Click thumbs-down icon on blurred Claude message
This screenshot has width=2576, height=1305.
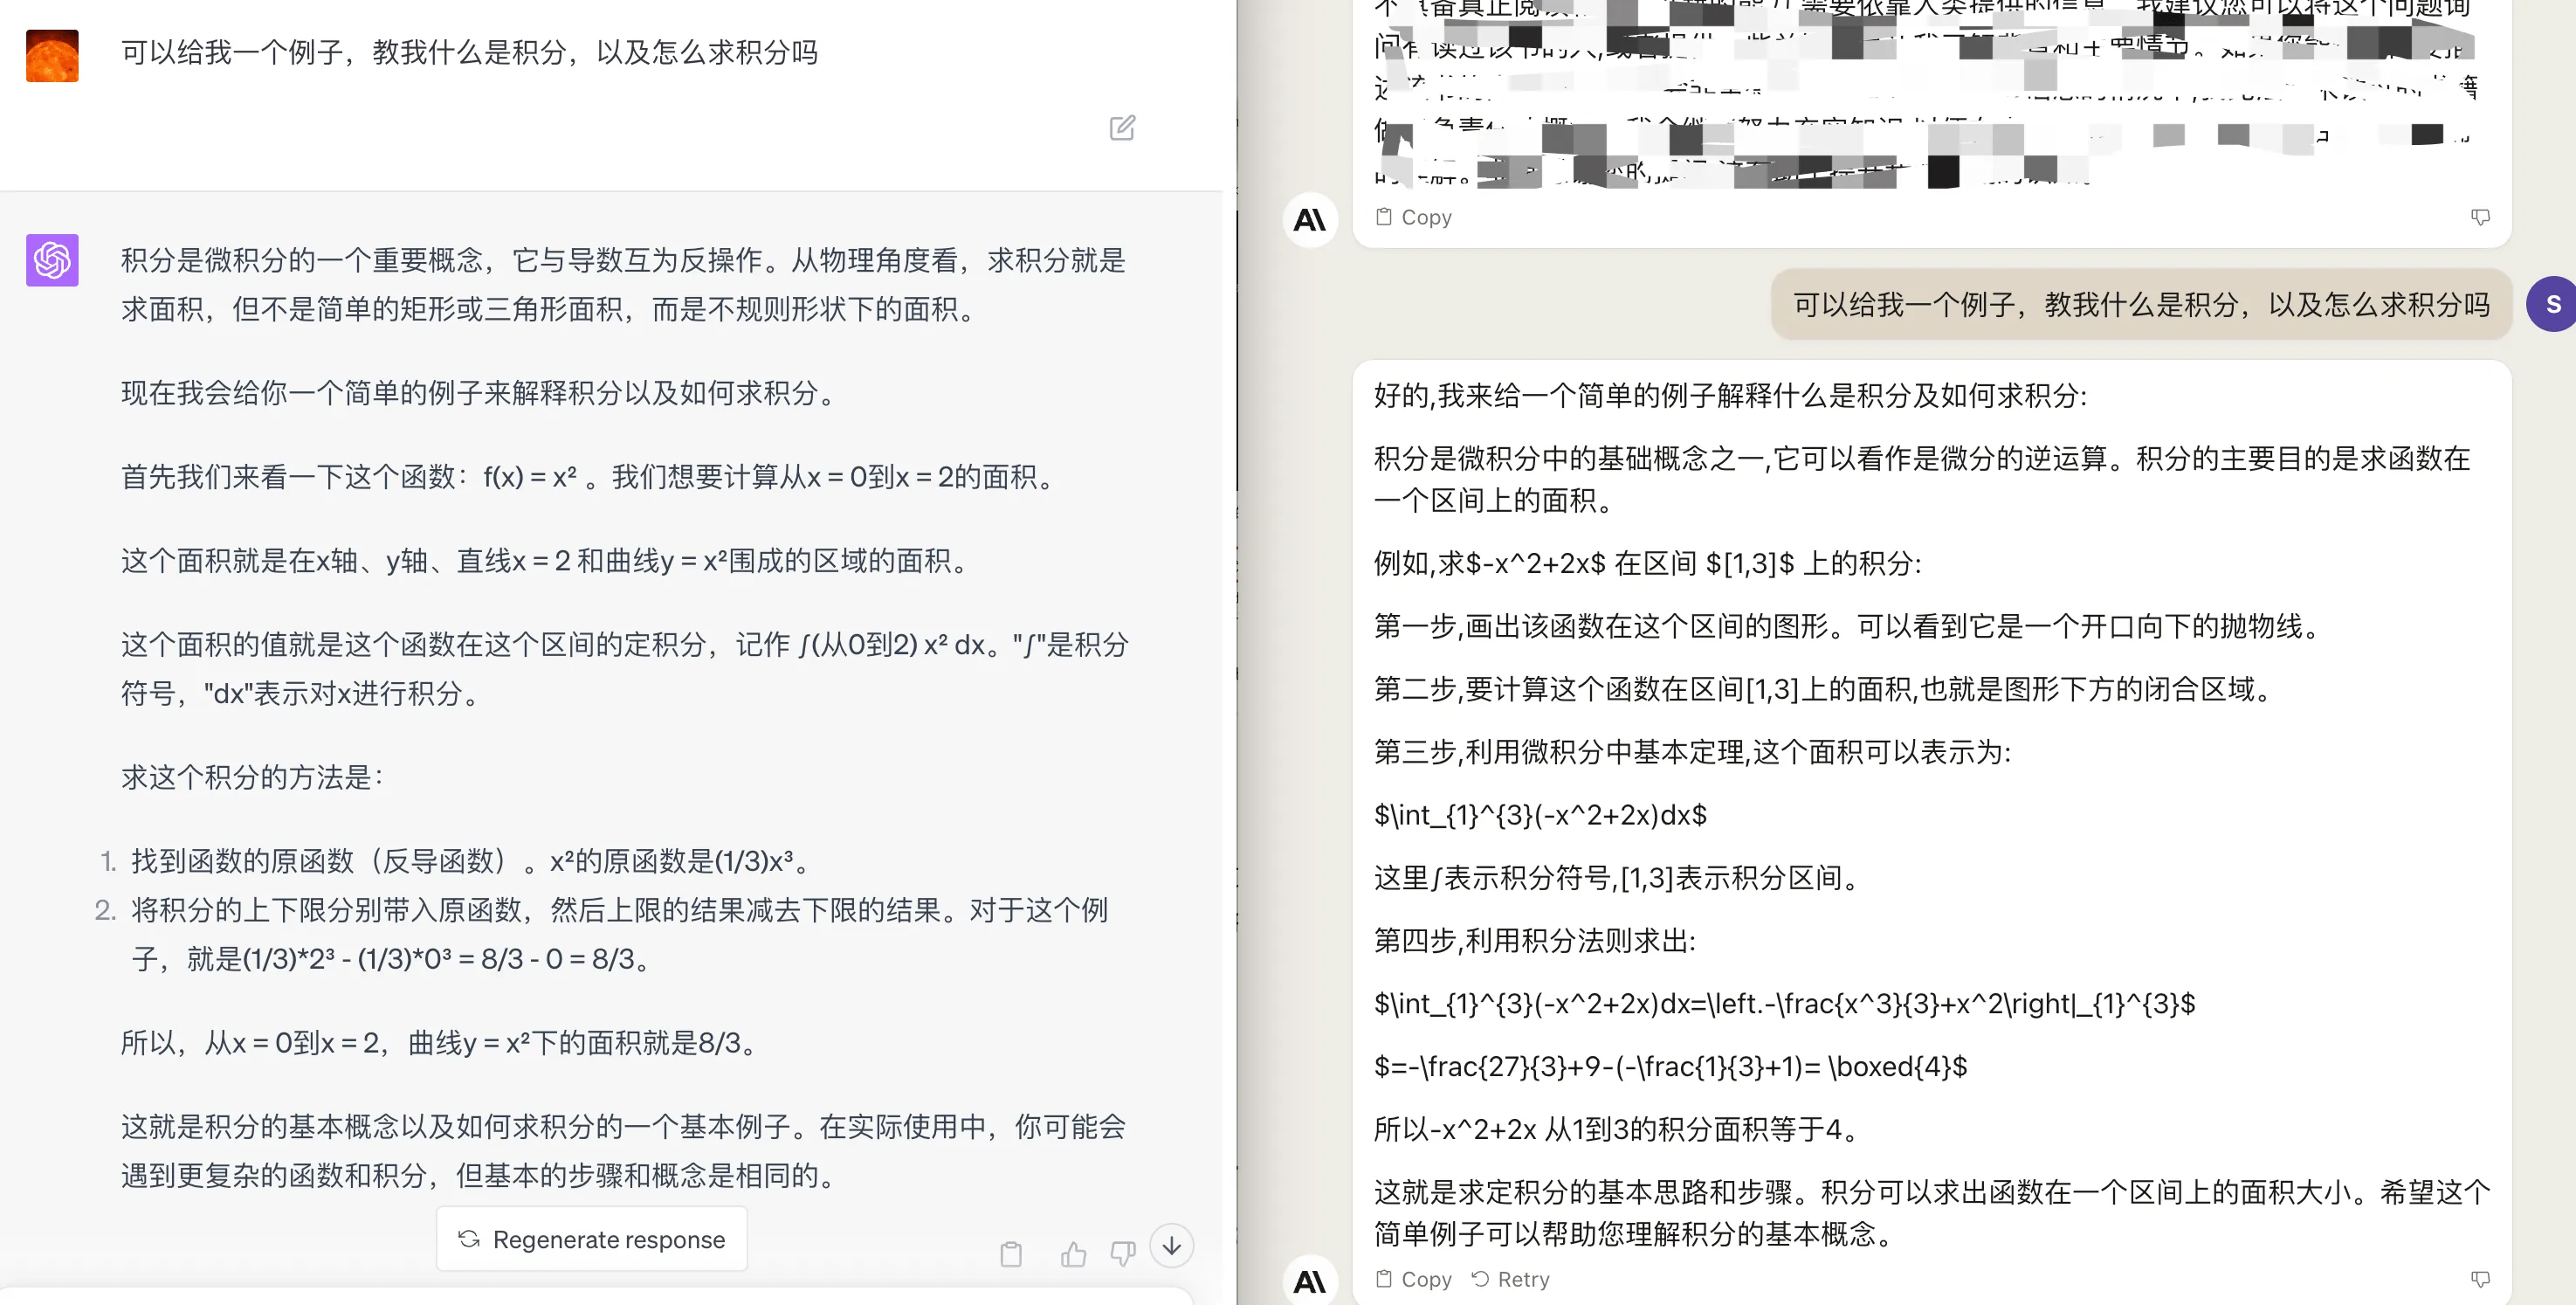click(2480, 217)
